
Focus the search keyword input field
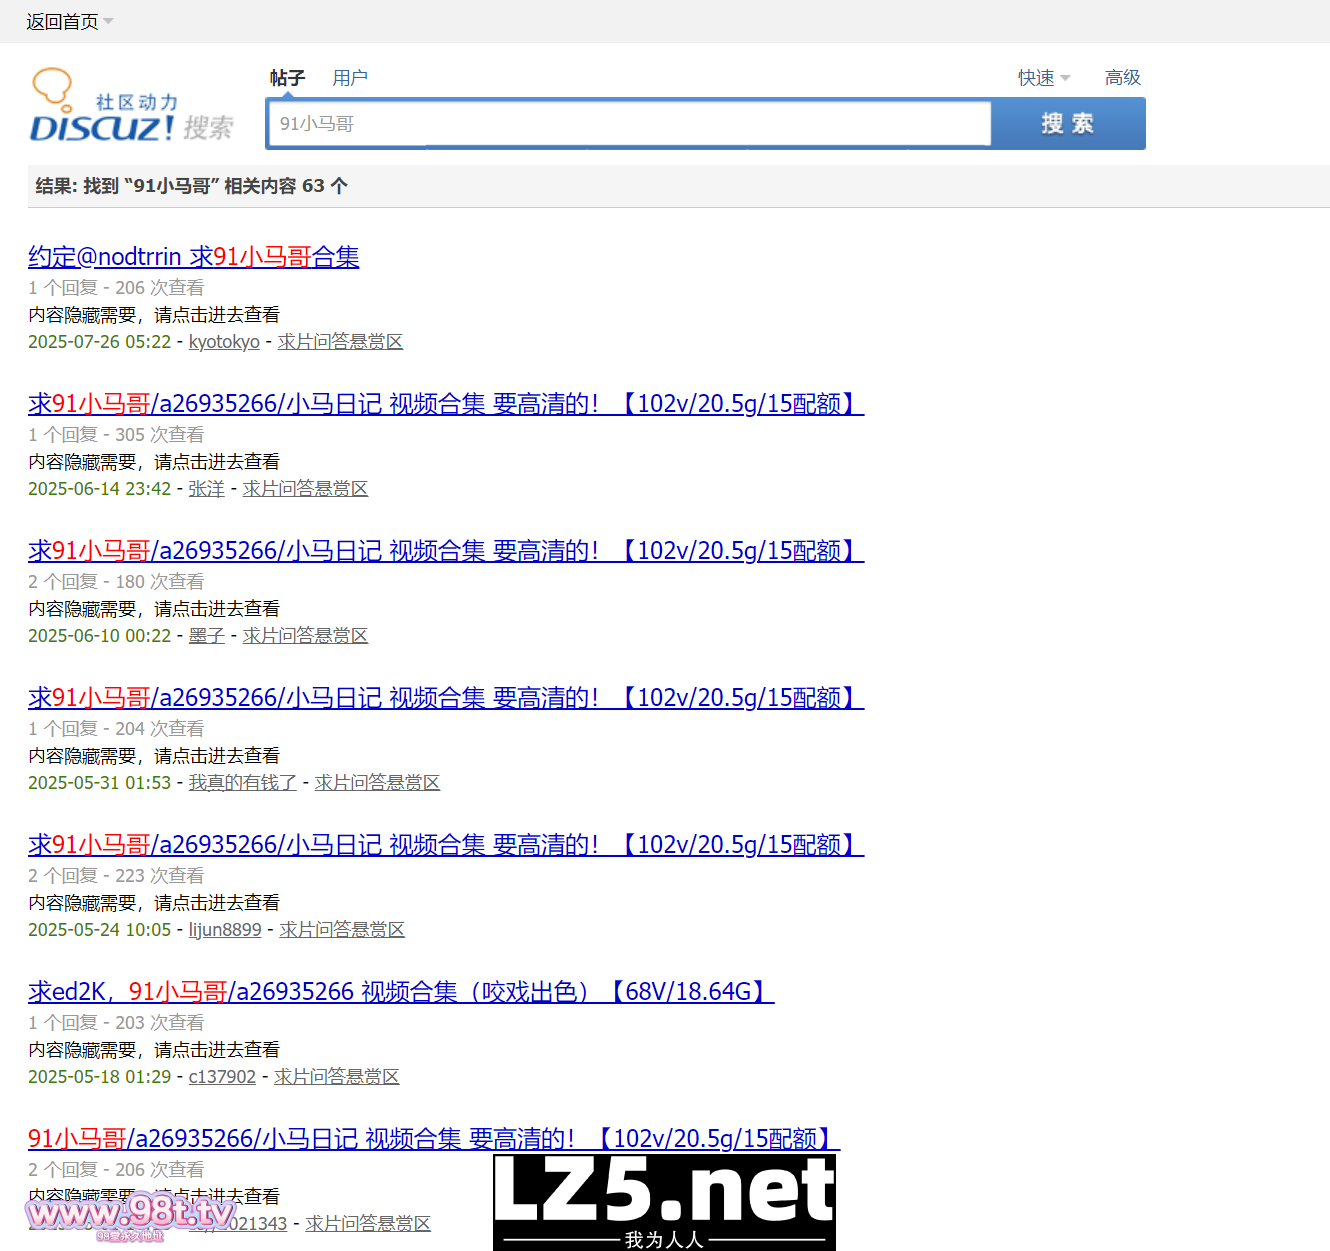628,124
